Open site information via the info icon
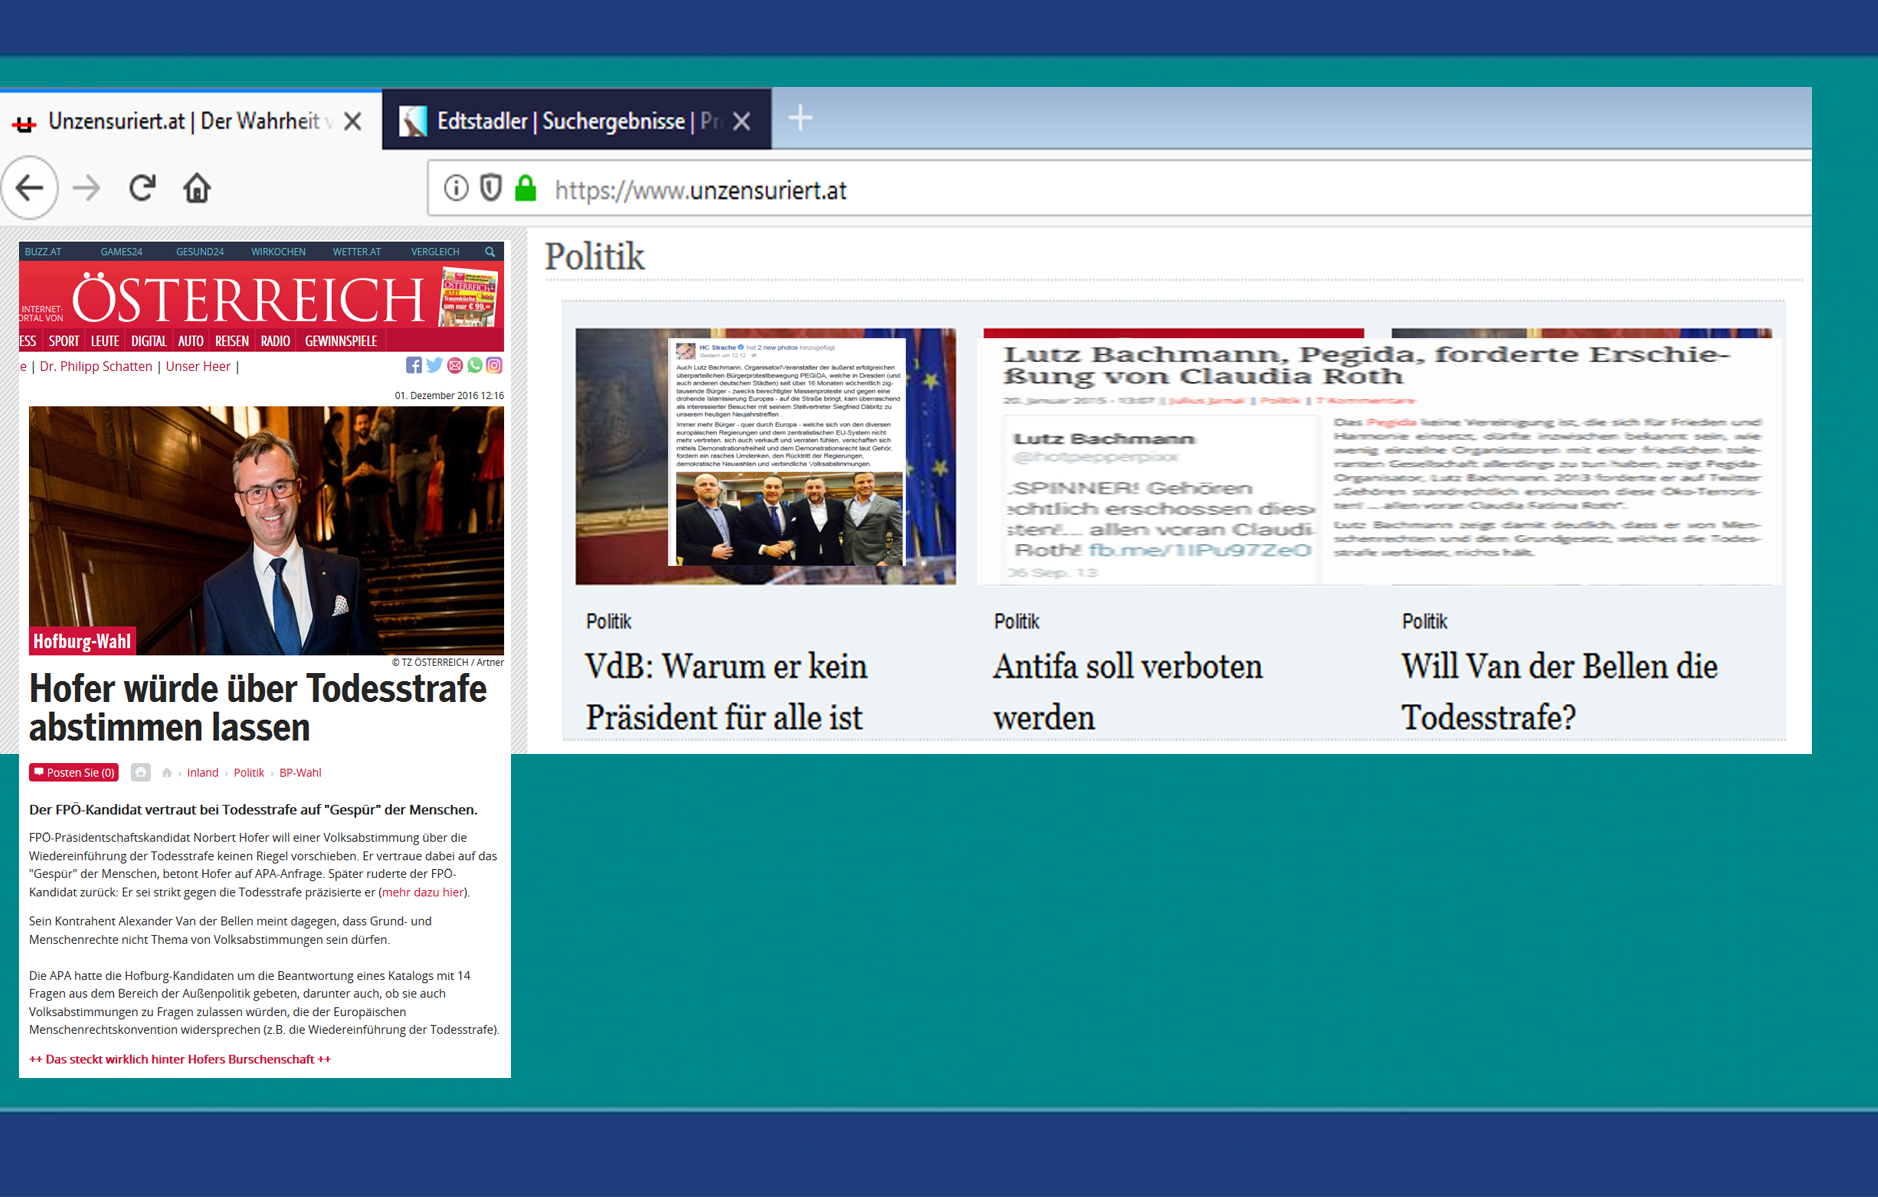This screenshot has width=1878, height=1197. tap(456, 188)
